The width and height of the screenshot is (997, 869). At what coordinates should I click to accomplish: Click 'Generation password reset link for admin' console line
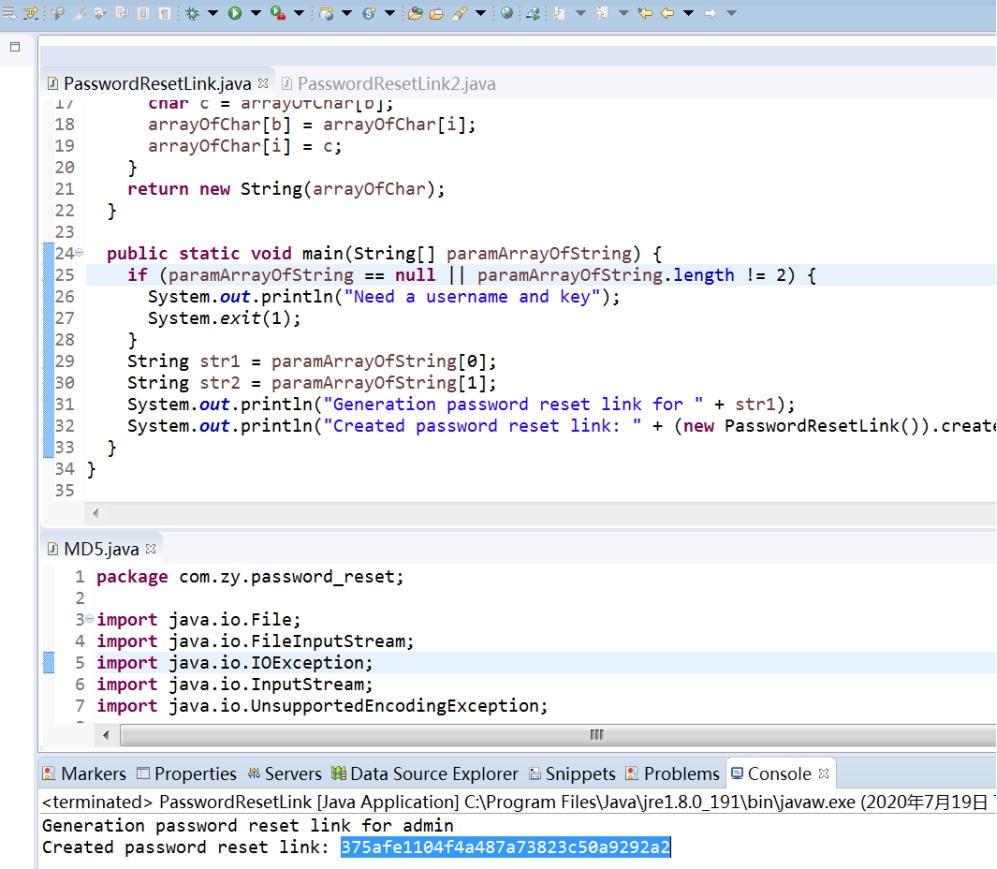[247, 825]
